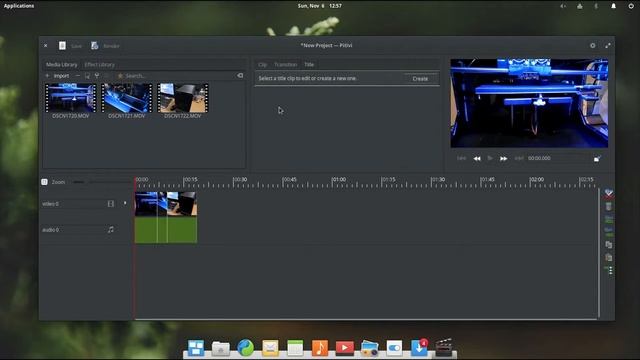Switch to the Effect Library tab
Screen dimensions: 640x360
pos(99,64)
